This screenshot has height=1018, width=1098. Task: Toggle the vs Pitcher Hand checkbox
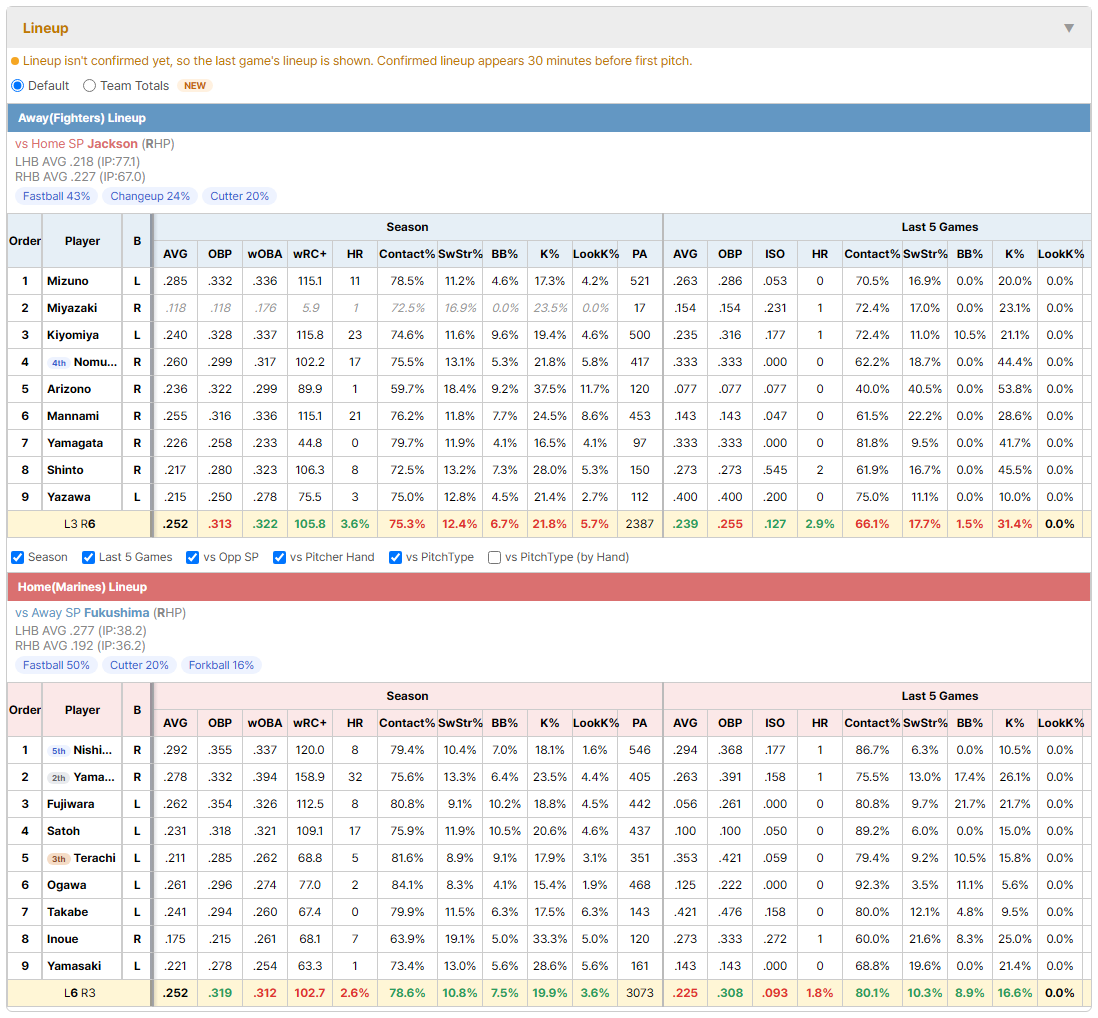point(279,557)
